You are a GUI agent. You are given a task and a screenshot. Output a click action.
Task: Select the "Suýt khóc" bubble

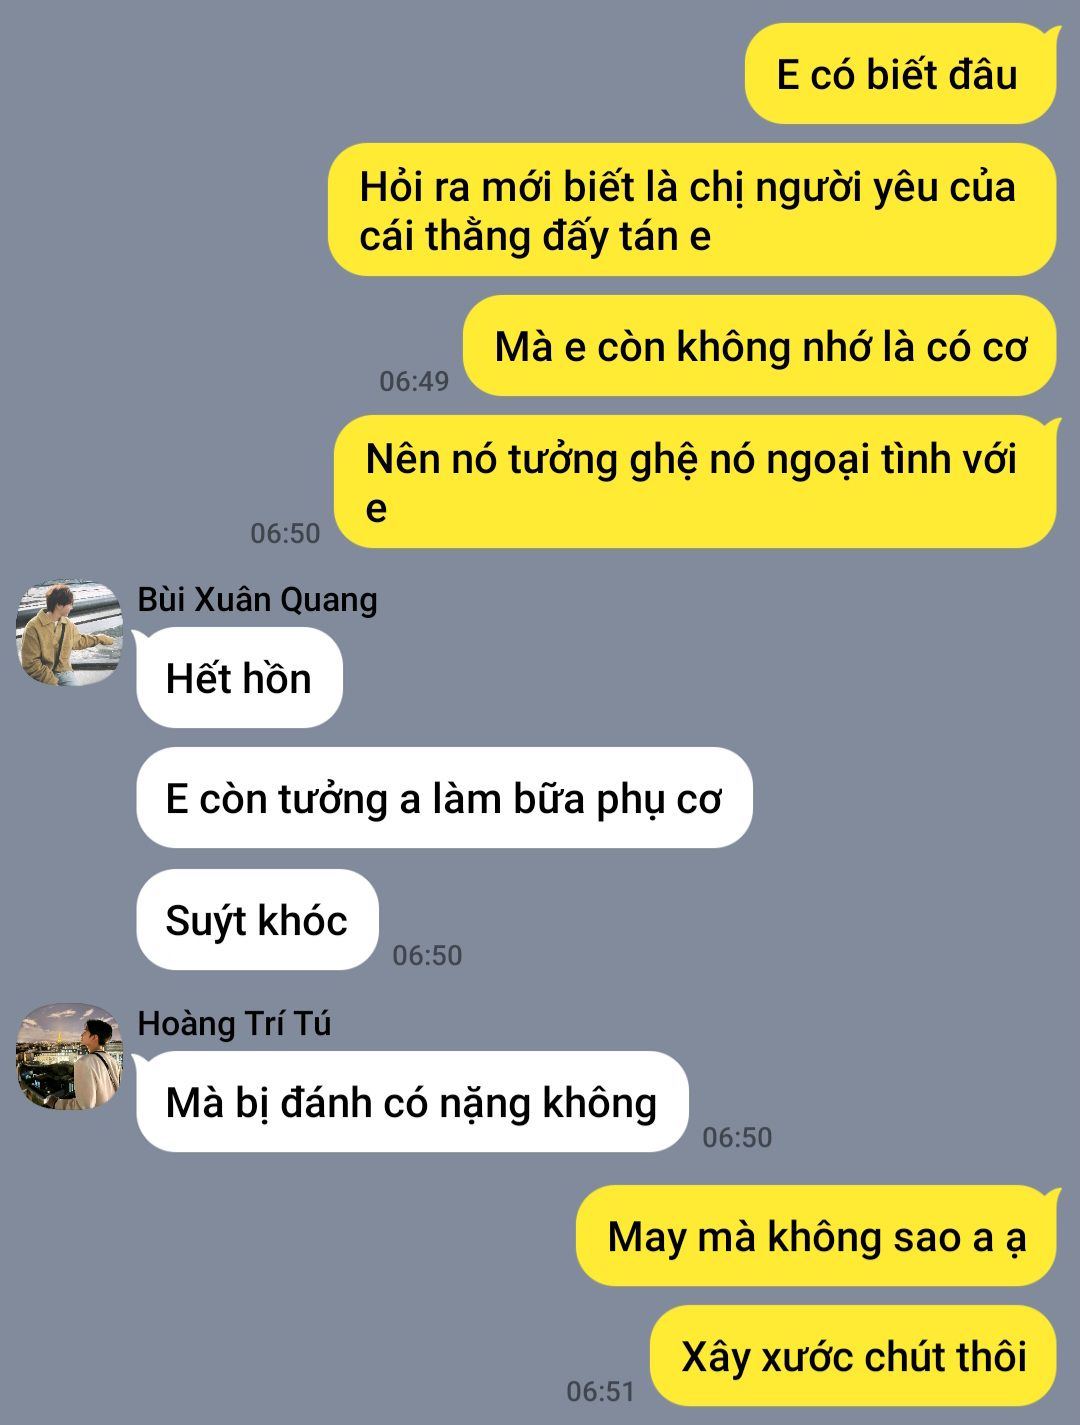tap(257, 920)
